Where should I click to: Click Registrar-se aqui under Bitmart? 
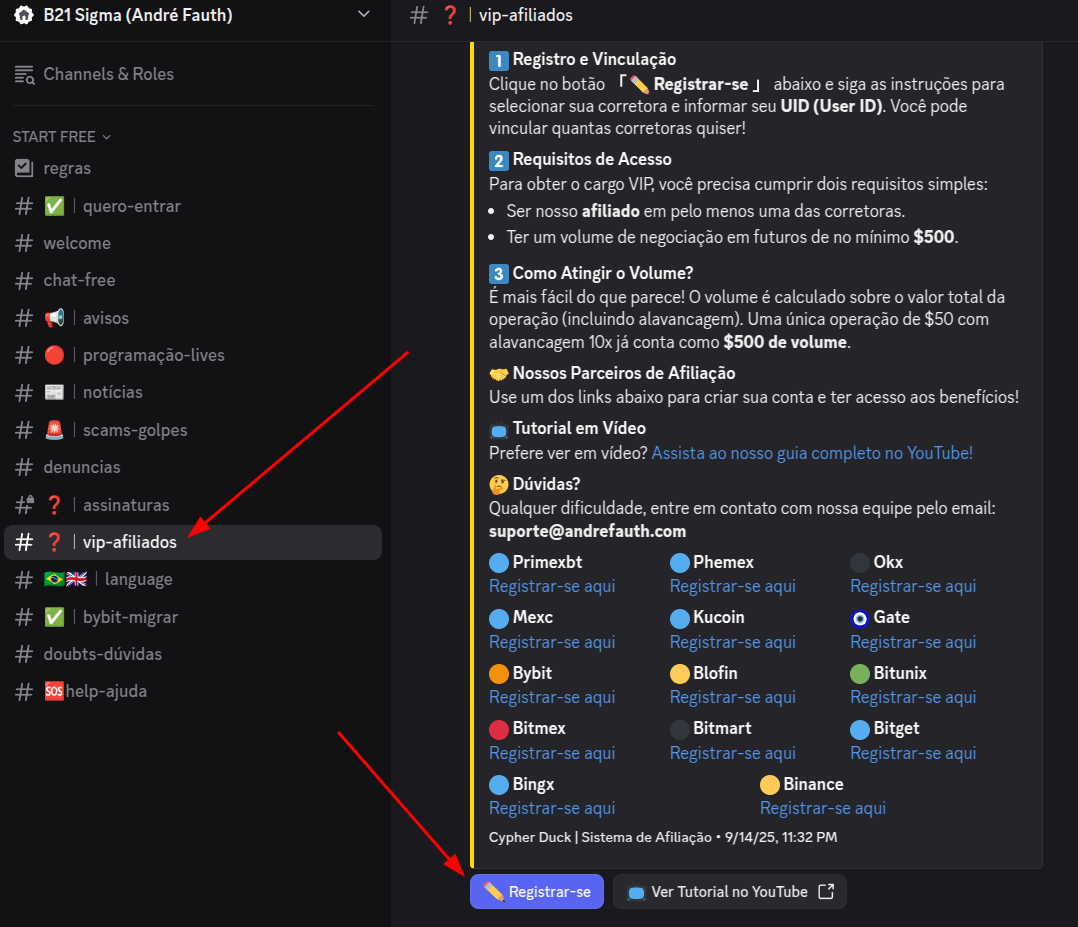[733, 753]
